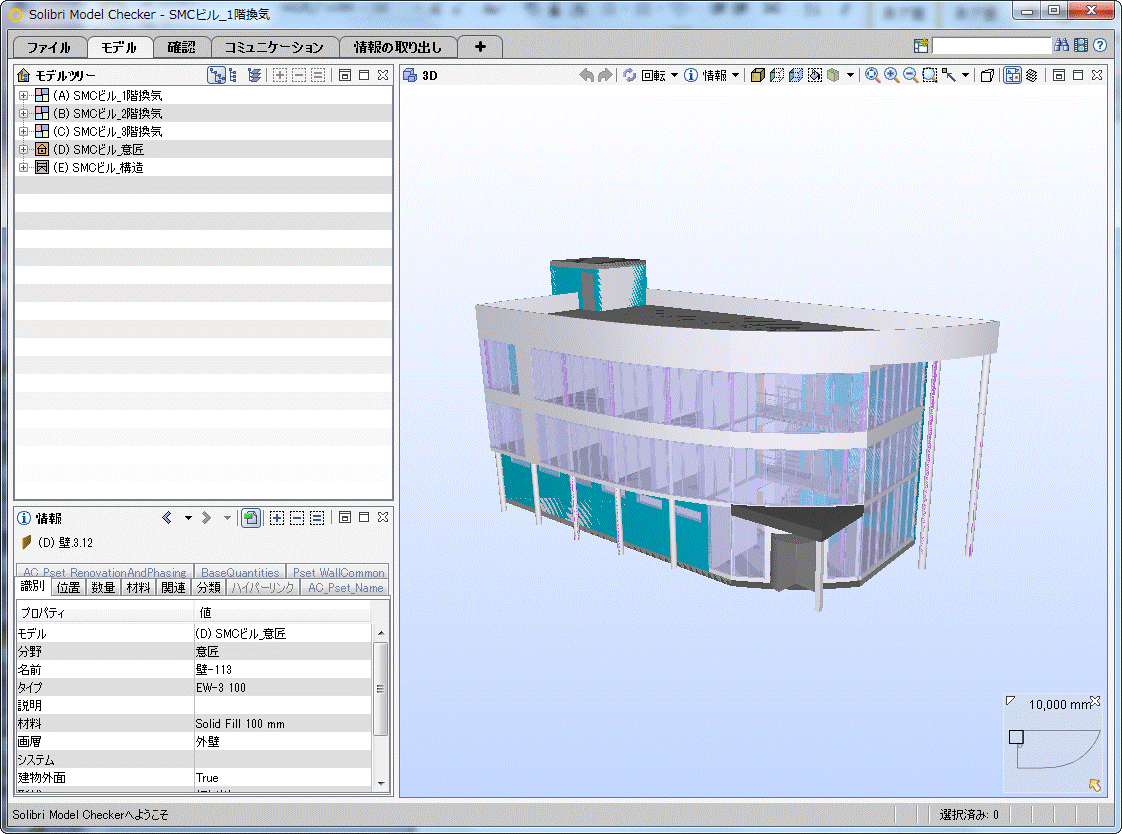Switch to 位置 tab in info panel
The height and width of the screenshot is (834, 1122).
click(69, 587)
